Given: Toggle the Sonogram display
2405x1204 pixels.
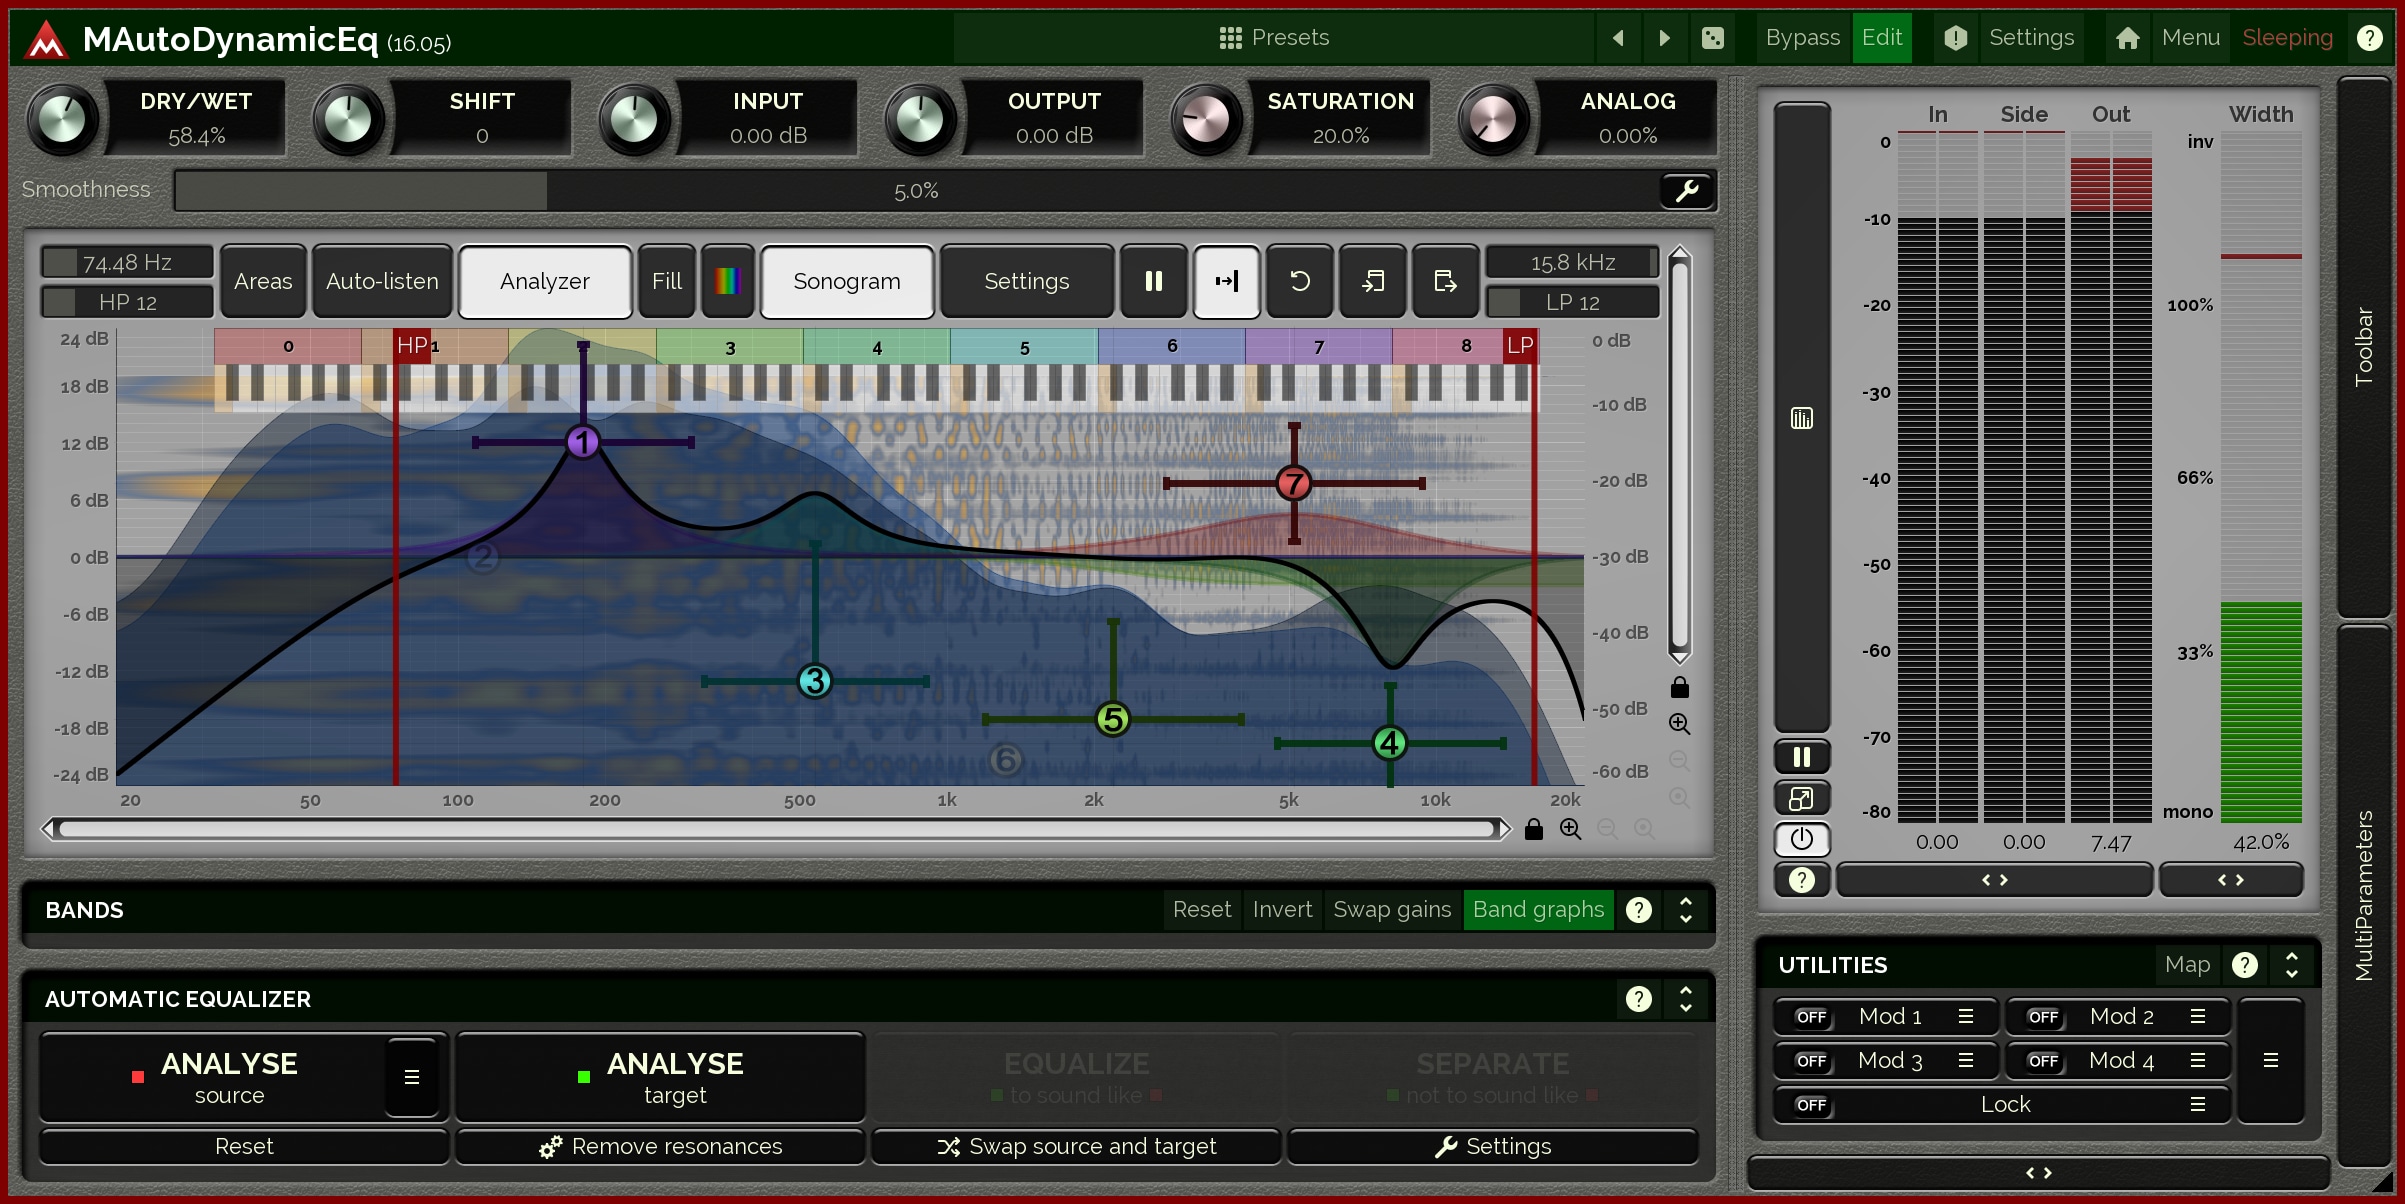Looking at the screenshot, I should click(x=847, y=282).
